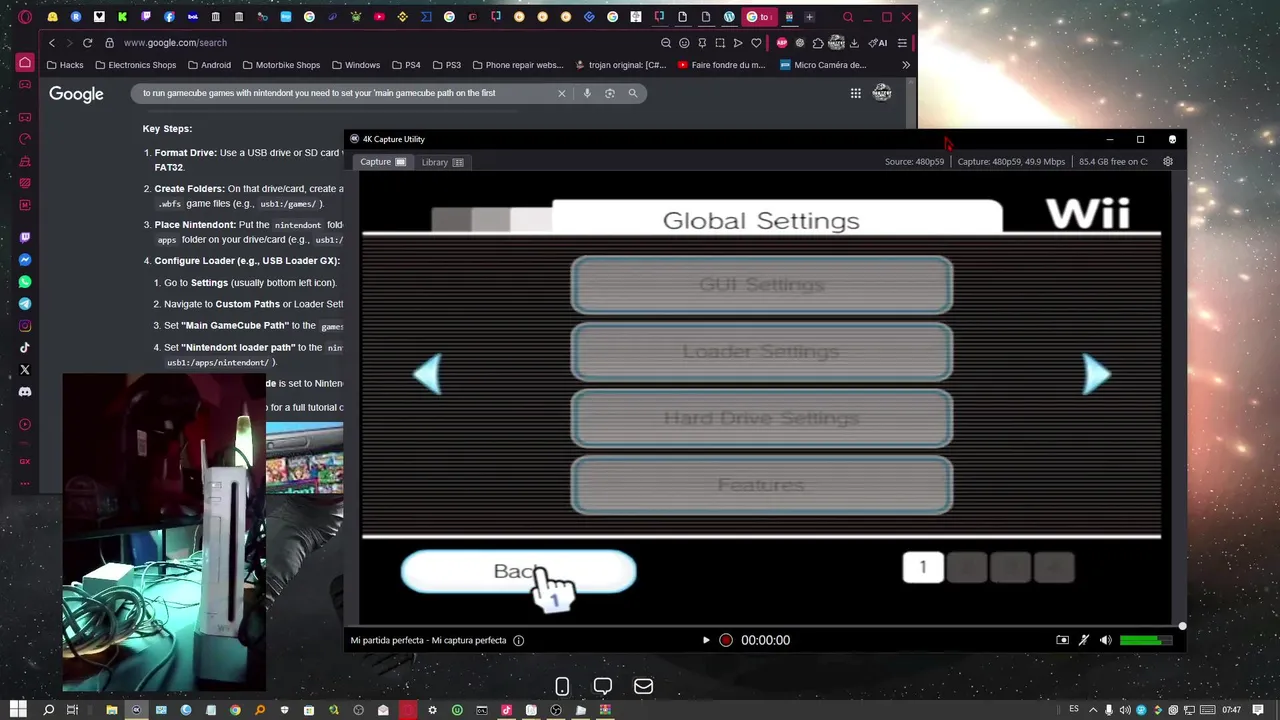Click the left arrow for previous settings page

427,374
